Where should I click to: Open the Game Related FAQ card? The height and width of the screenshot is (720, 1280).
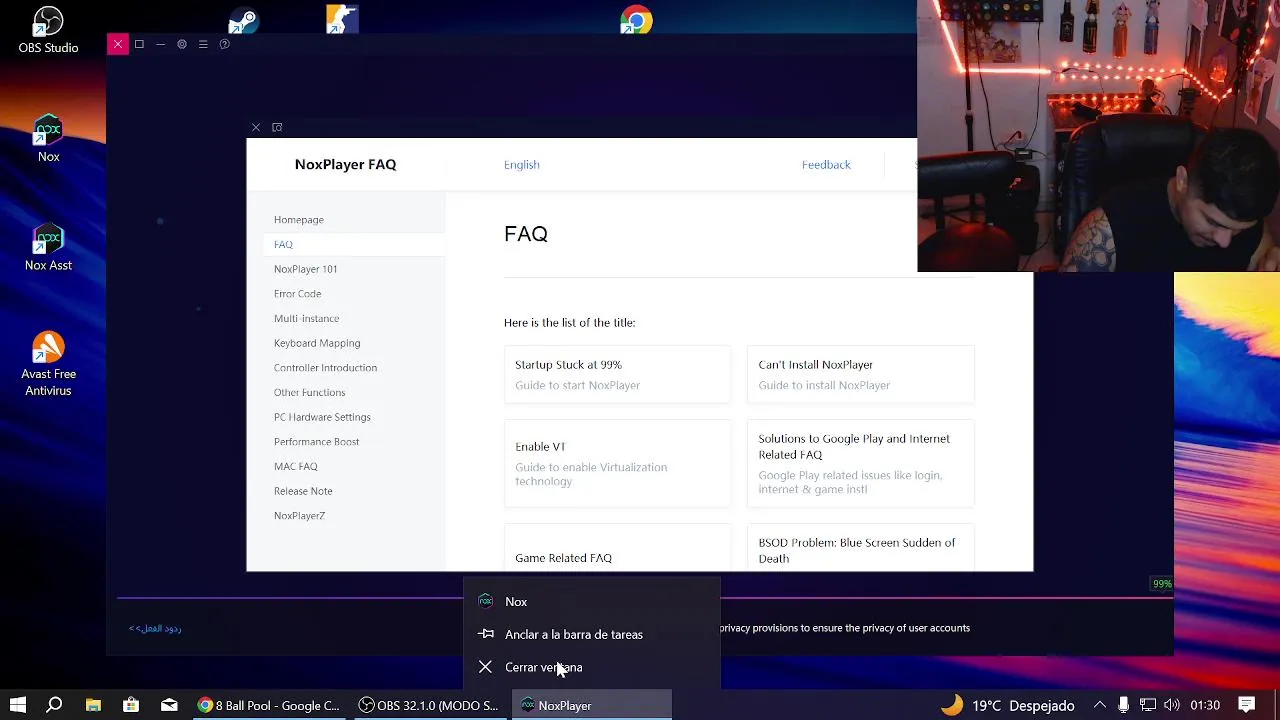coord(617,548)
